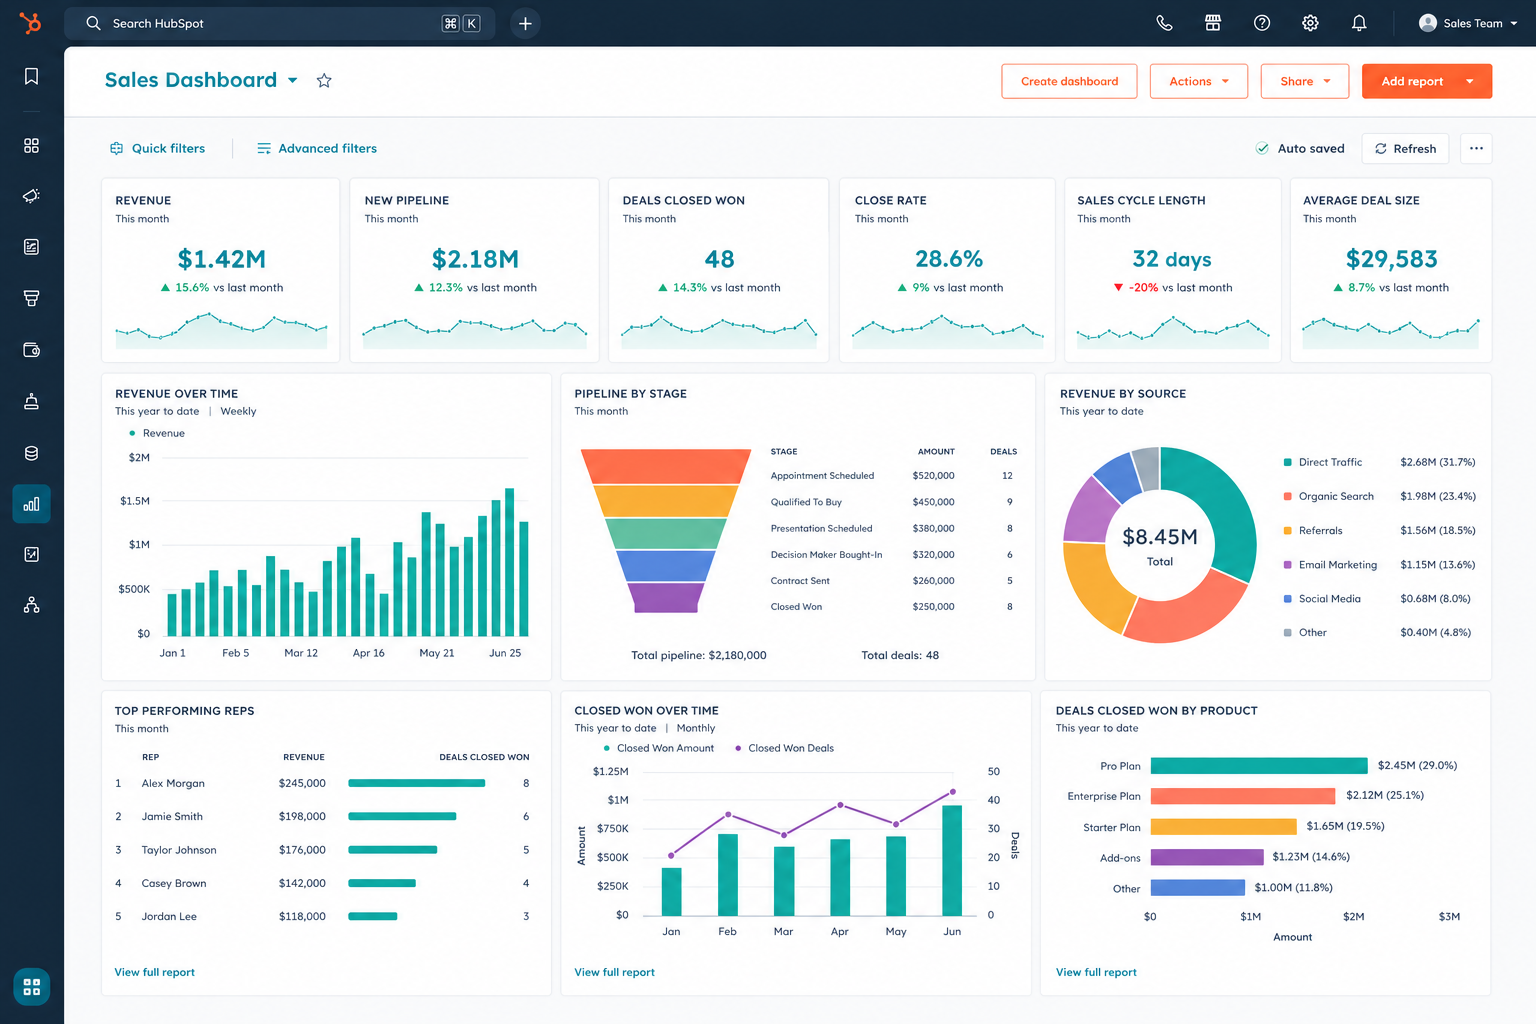Open the Workspaces grid sidebar icon

(31, 146)
